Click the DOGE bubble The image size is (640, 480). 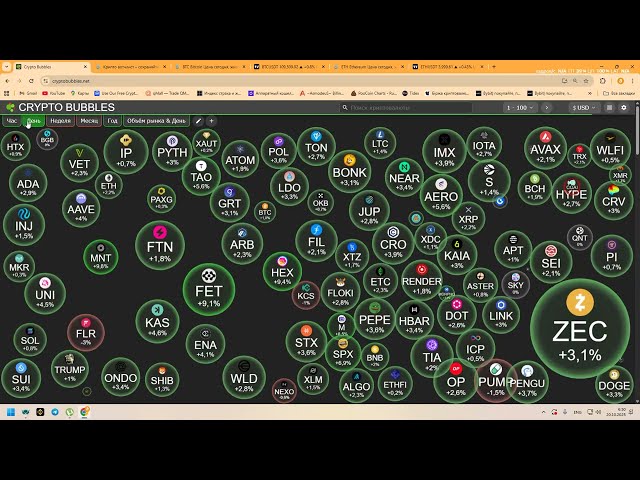pyautogui.click(x=614, y=384)
